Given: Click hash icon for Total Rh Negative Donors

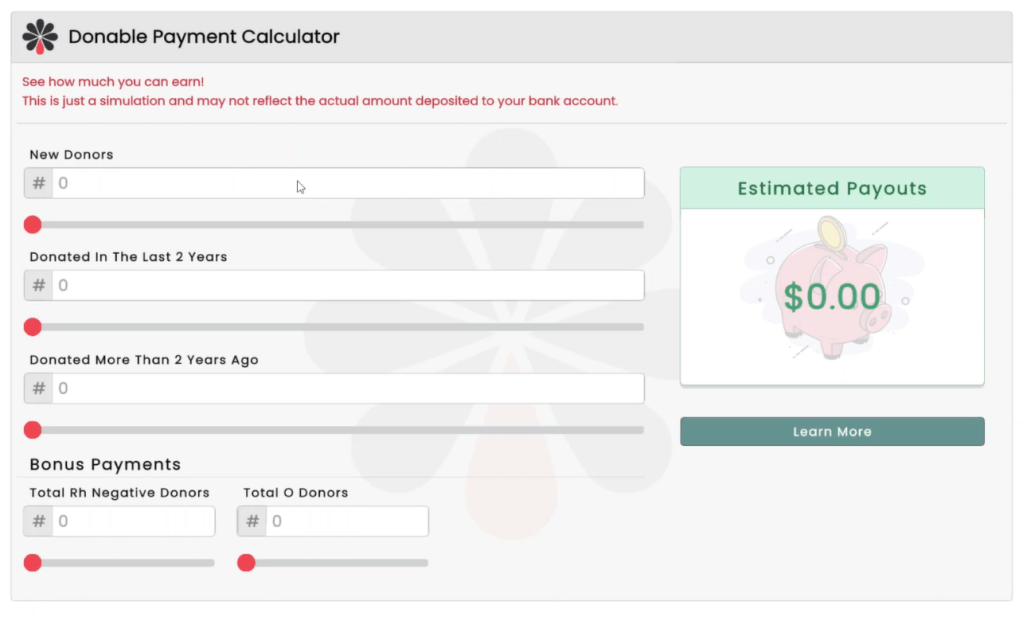Looking at the screenshot, I should [39, 521].
